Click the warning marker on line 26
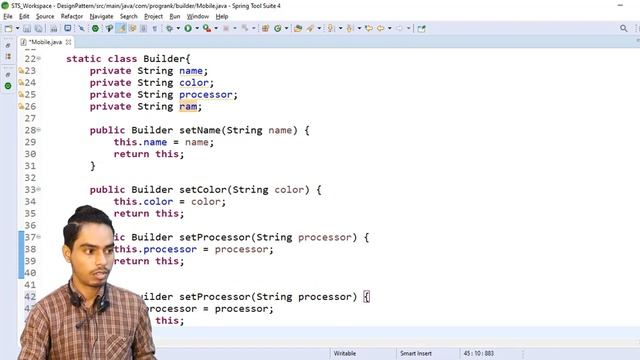Image resolution: width=640 pixels, height=360 pixels. point(21,107)
